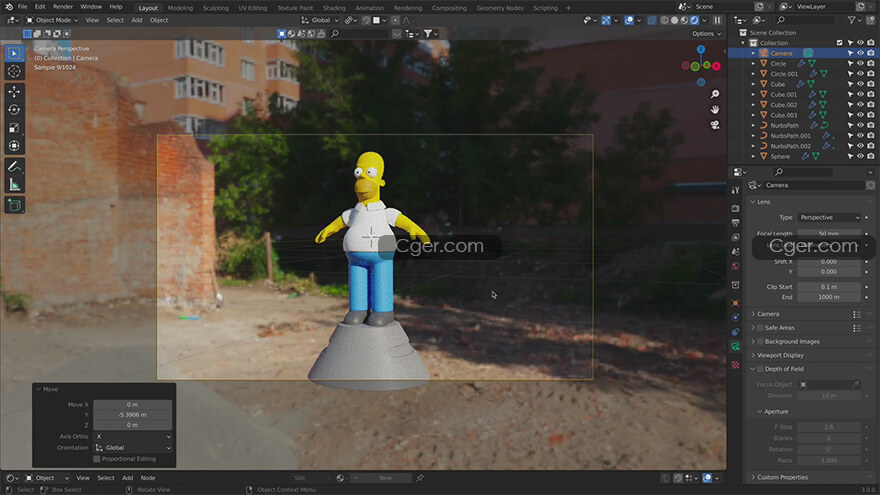Hide the NurbsPath object in viewport
The image size is (880, 495).
[x=860, y=125]
